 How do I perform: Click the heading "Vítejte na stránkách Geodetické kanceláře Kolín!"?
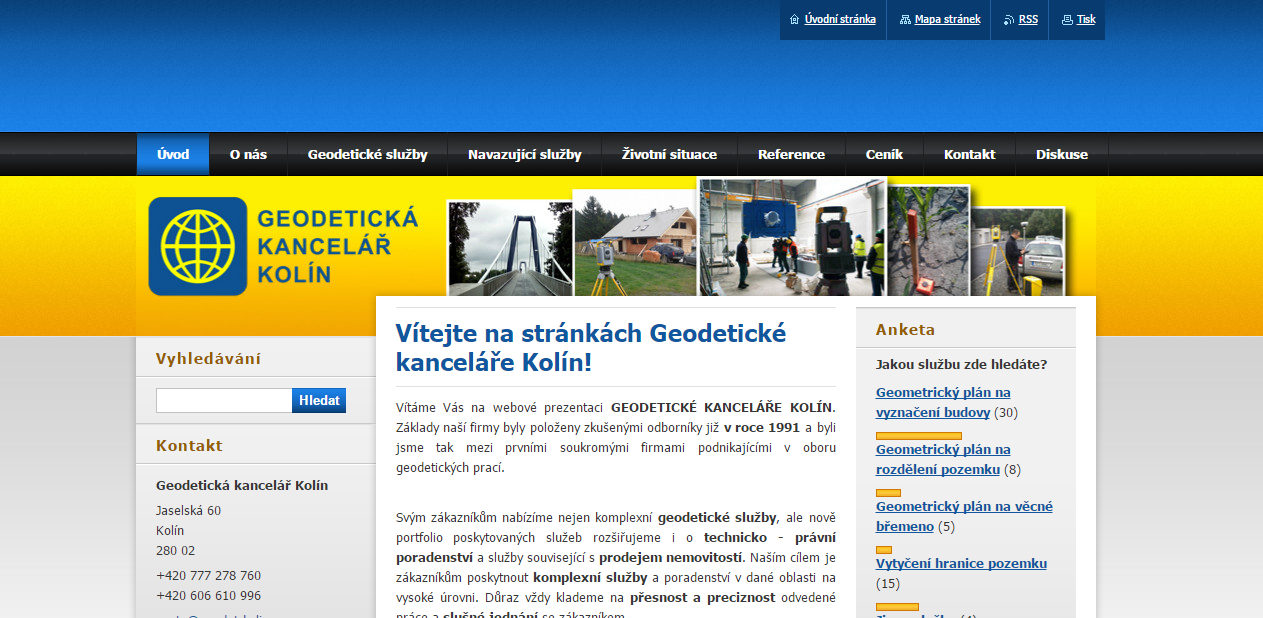coord(591,347)
